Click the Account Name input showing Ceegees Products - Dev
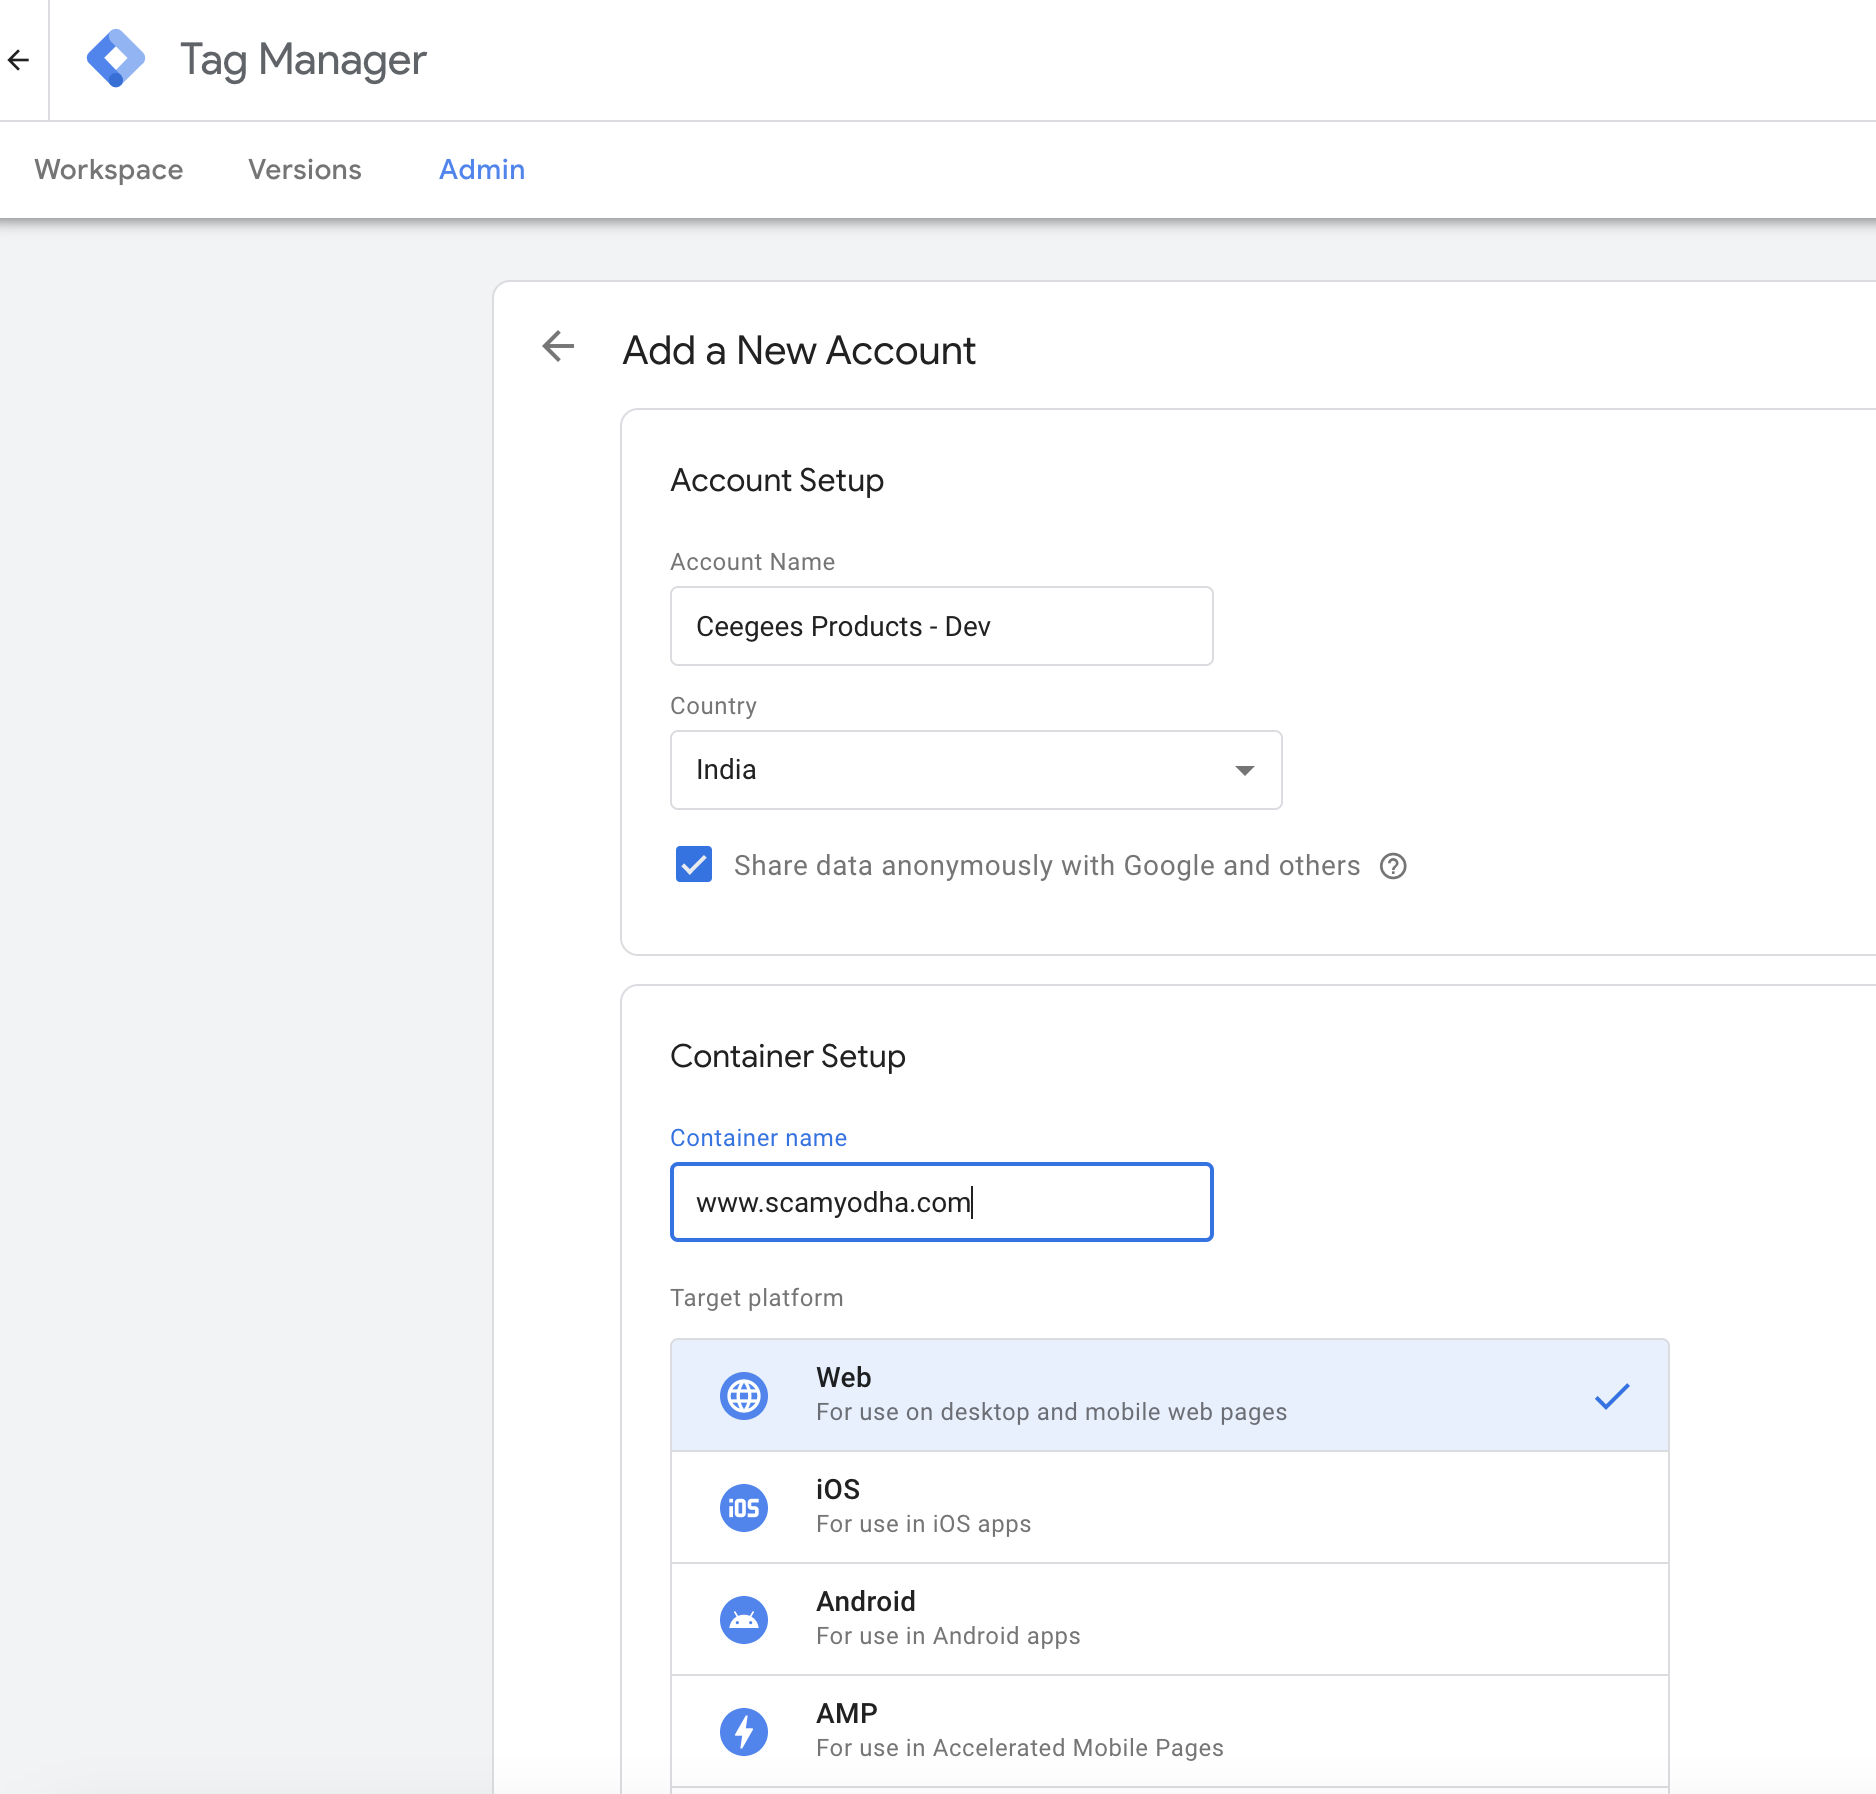1876x1794 pixels. [940, 626]
